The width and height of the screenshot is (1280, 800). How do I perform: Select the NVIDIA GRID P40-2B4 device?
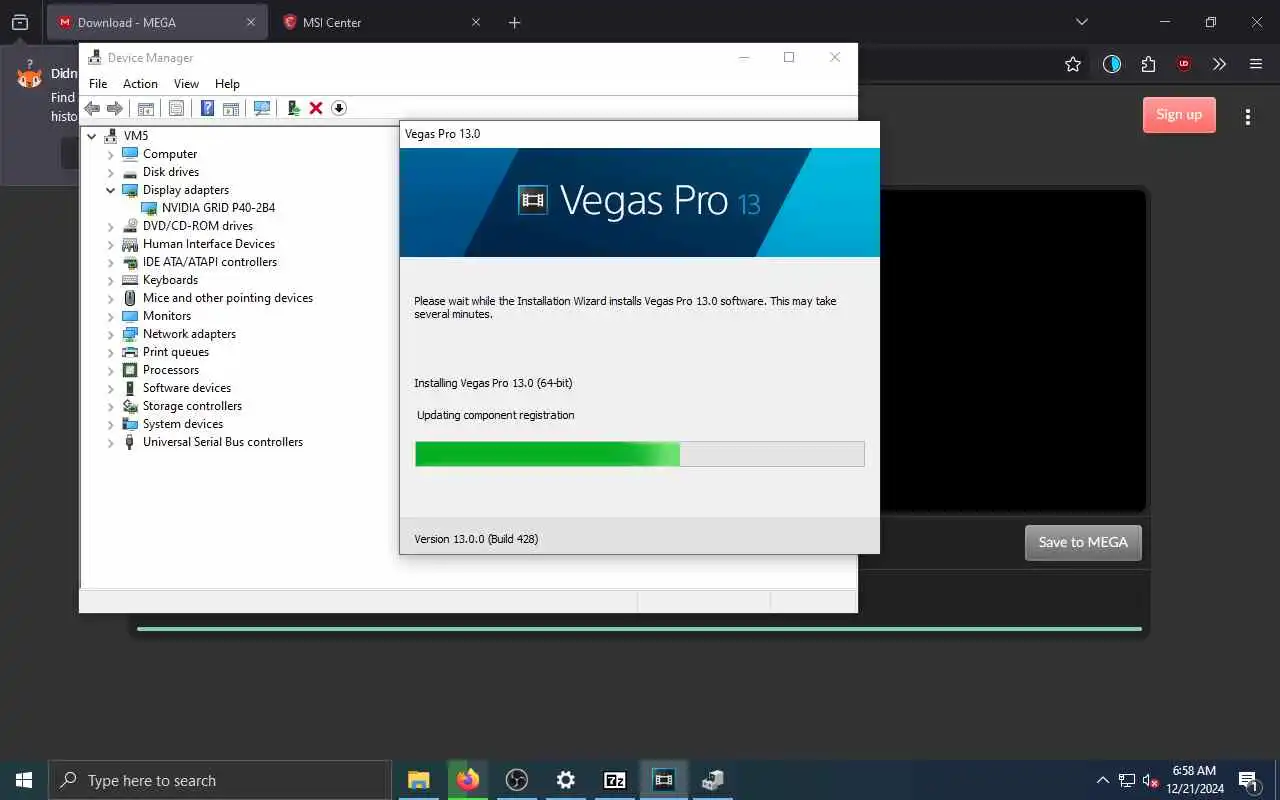click(218, 208)
